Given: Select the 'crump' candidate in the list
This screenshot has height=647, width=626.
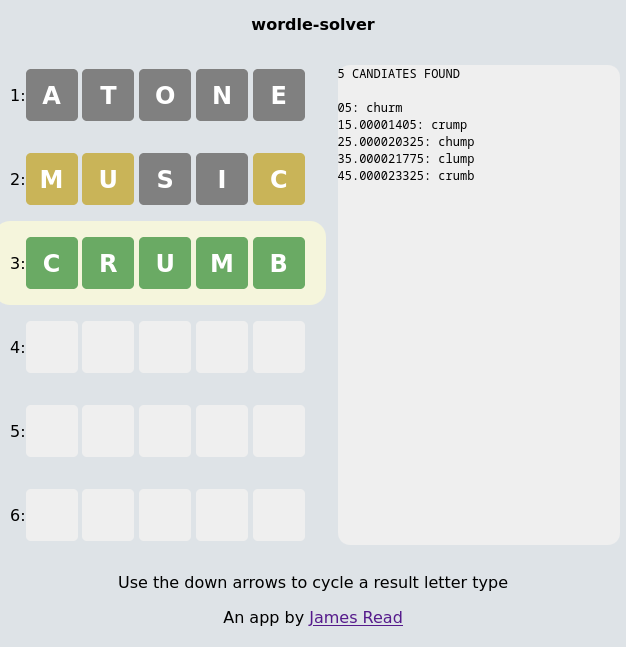Looking at the screenshot, I should (x=449, y=125).
